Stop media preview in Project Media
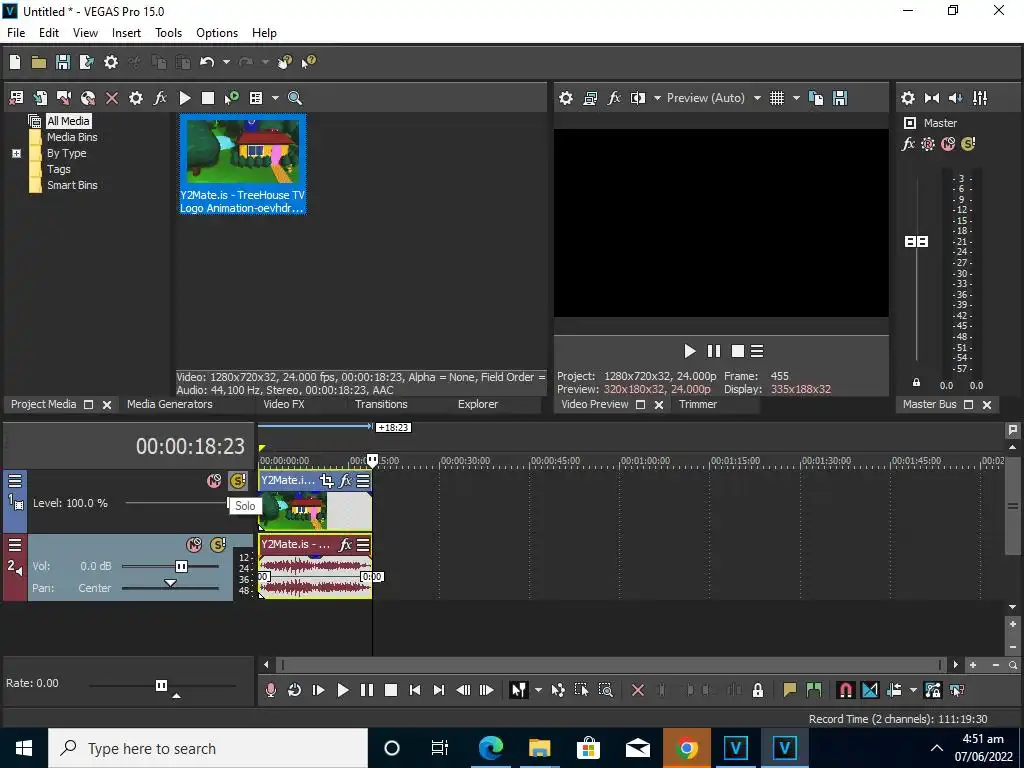Screen dimensions: 1024x768 pyautogui.click(x=208, y=98)
